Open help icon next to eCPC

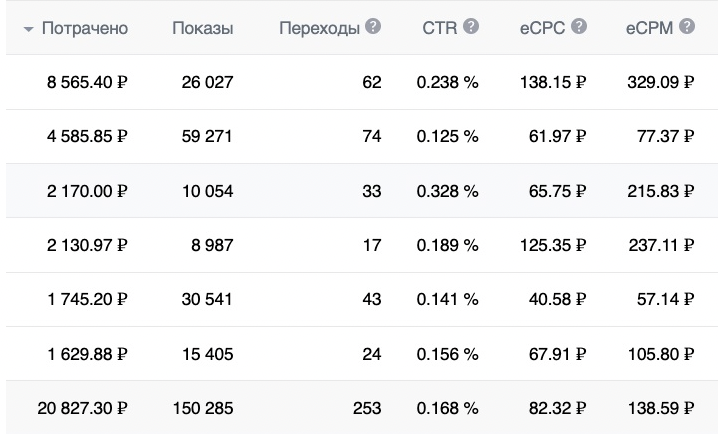tap(579, 26)
